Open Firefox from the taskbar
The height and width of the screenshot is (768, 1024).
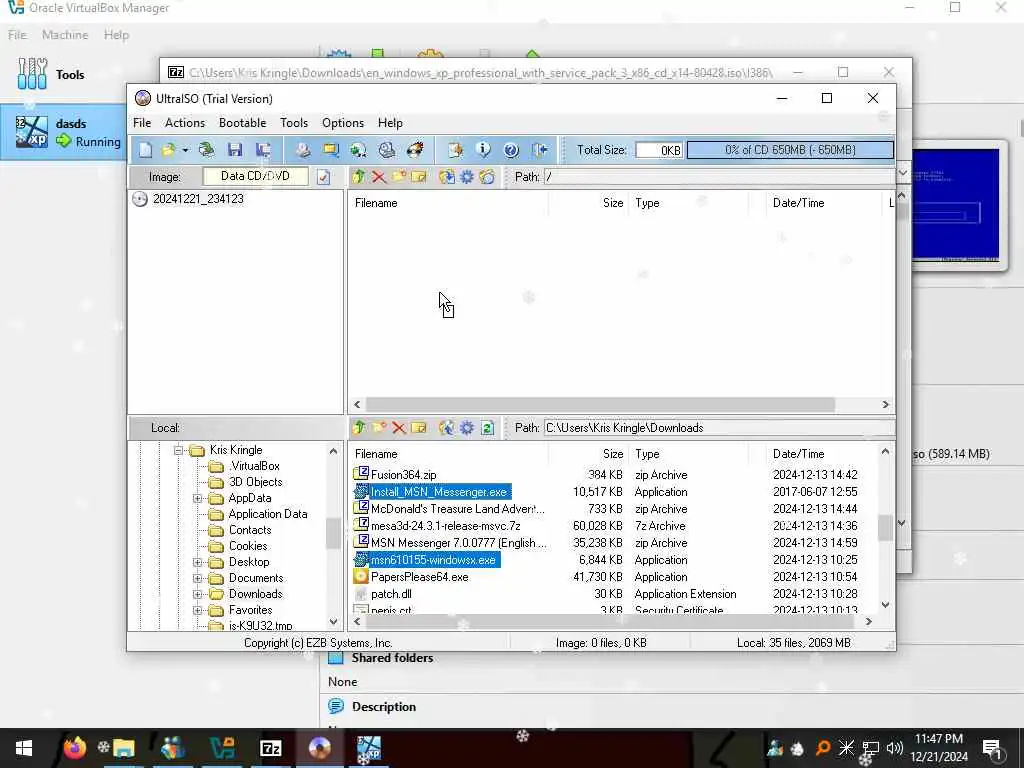74,748
